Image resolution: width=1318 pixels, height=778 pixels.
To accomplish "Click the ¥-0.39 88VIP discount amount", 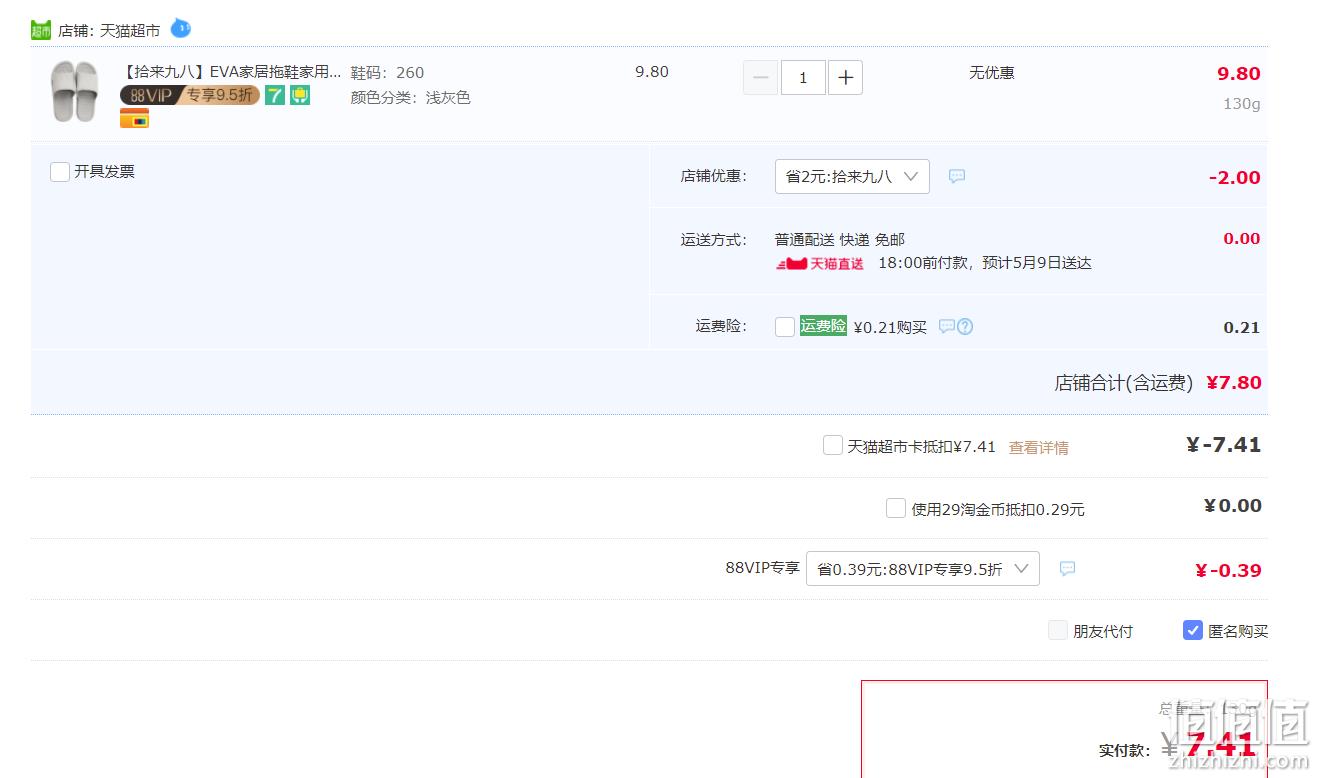I will coord(1228,570).
